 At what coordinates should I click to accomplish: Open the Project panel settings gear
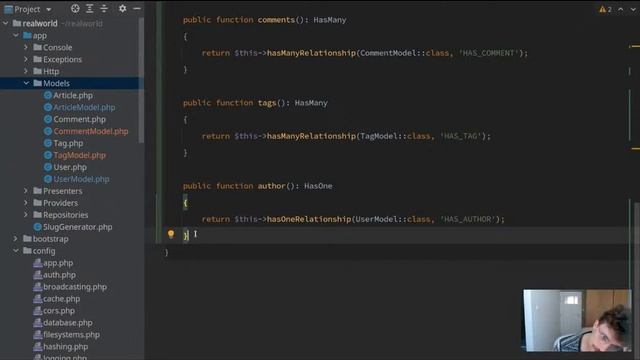122,9
